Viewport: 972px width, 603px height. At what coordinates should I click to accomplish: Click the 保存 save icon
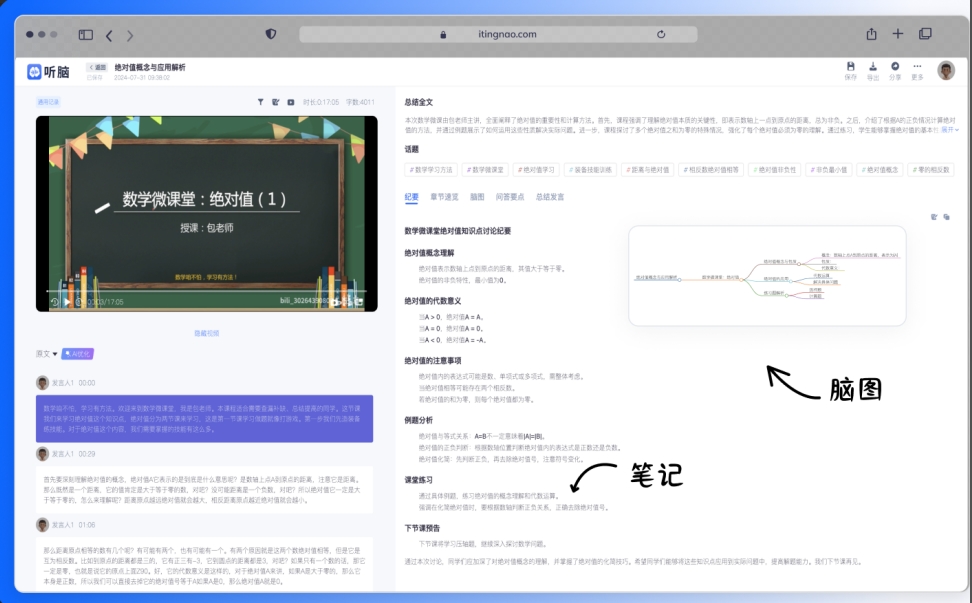[851, 69]
